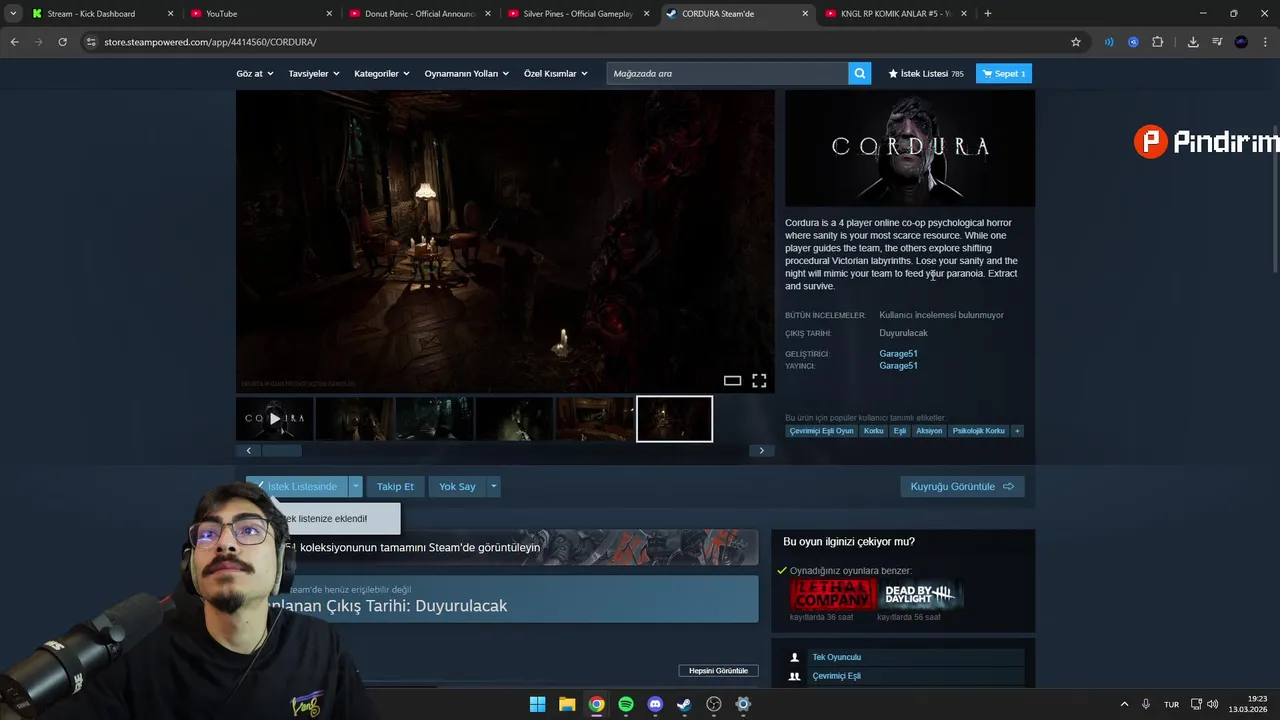The image size is (1280, 720).
Task: Switch video player to theater mode
Action: coord(732,381)
